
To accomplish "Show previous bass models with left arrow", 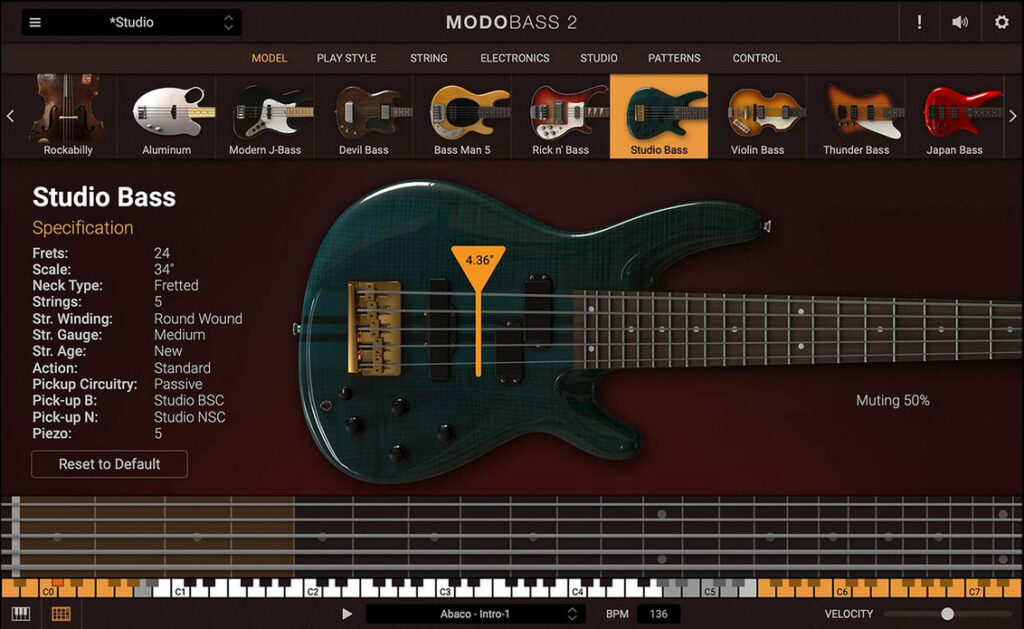I will click(10, 116).
